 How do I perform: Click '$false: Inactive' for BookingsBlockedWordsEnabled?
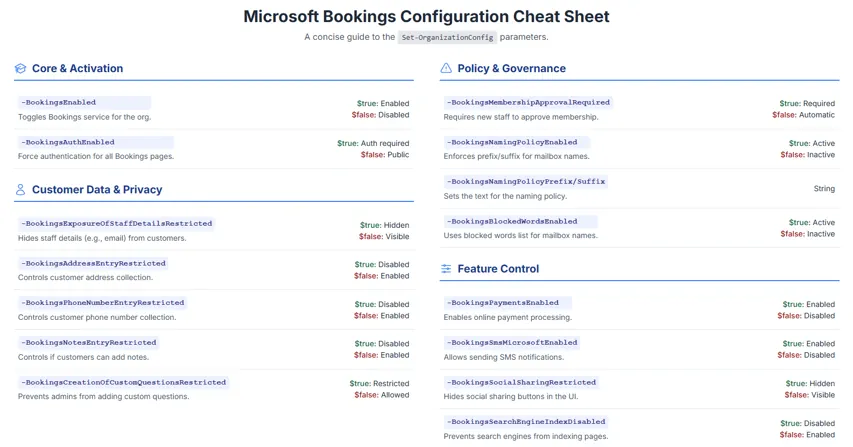tap(808, 234)
